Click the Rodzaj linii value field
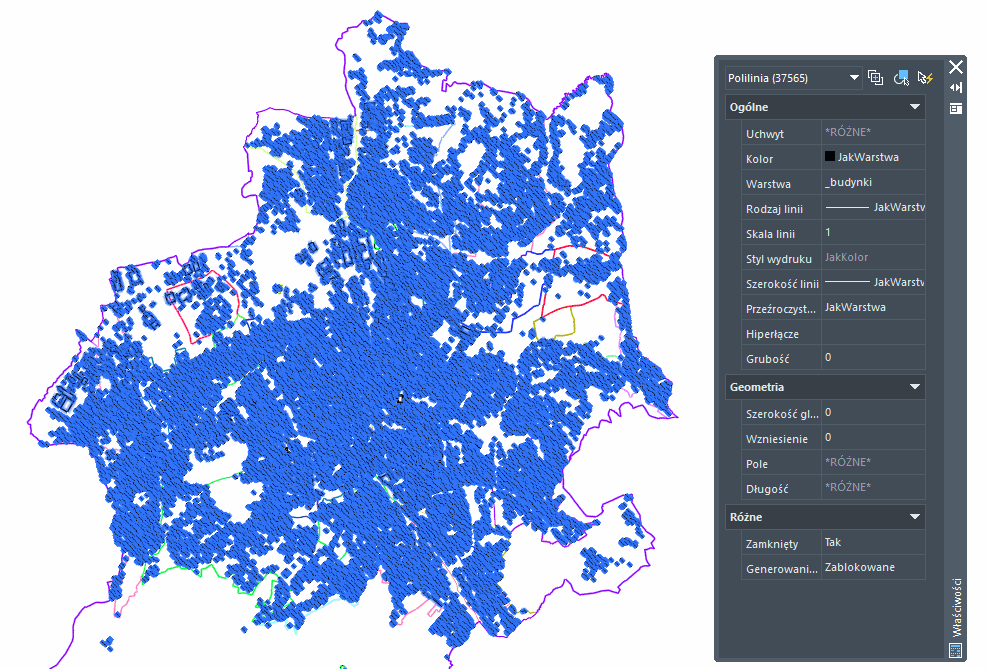Screen dimensions: 988x669 (872, 208)
